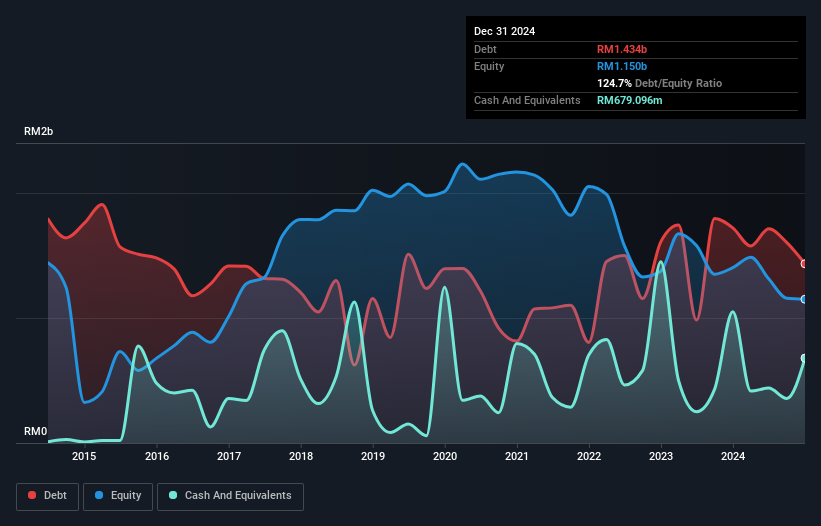This screenshot has height=526, width=821.
Task: Click the RM0 y-axis label
Action: pos(35,431)
